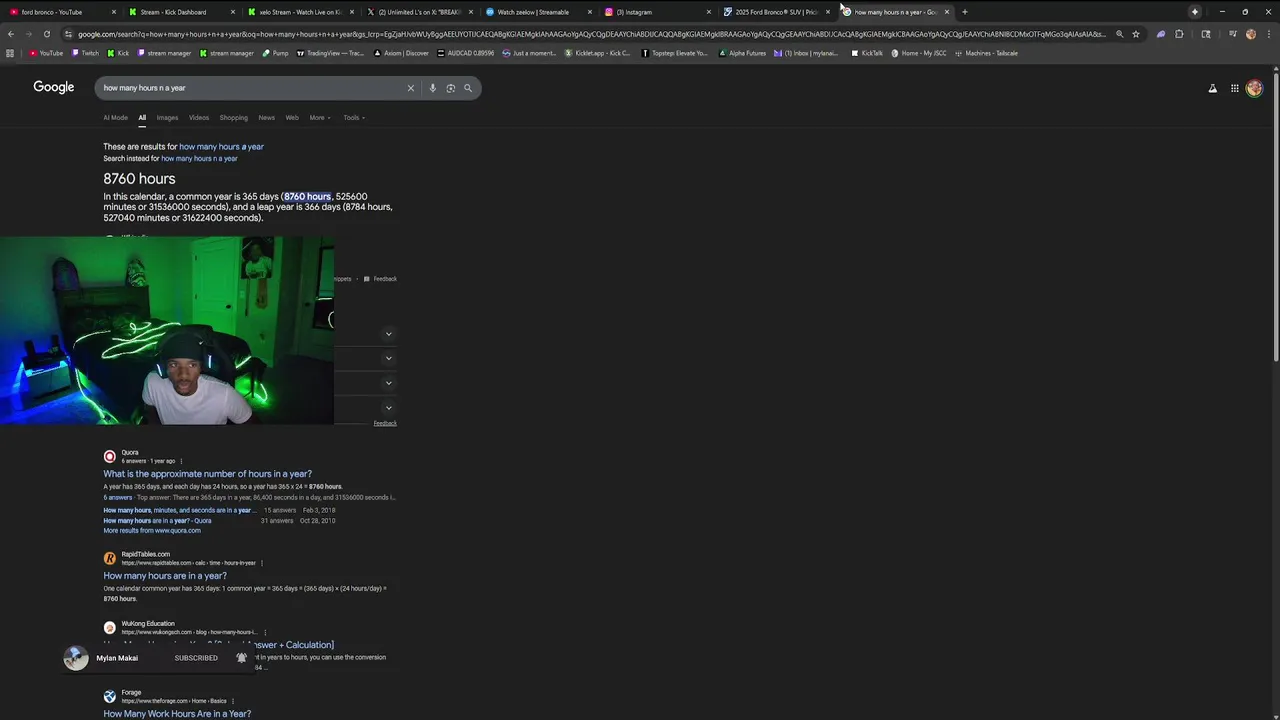Open YouTube bookmark in bookmarks bar
The width and height of the screenshot is (1280, 720).
click(46, 53)
